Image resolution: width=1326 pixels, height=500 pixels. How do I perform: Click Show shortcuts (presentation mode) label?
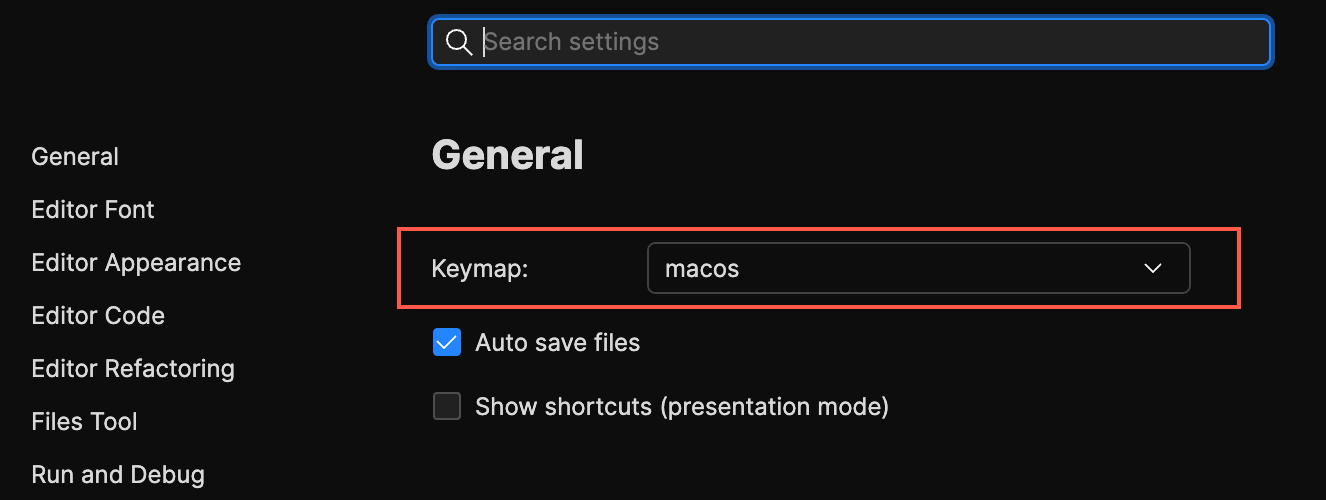[x=682, y=407]
